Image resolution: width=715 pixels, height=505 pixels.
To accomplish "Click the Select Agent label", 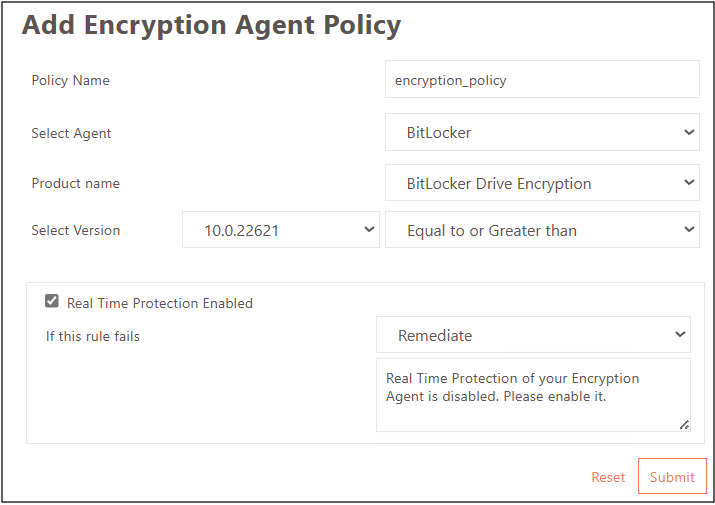I will [x=72, y=133].
